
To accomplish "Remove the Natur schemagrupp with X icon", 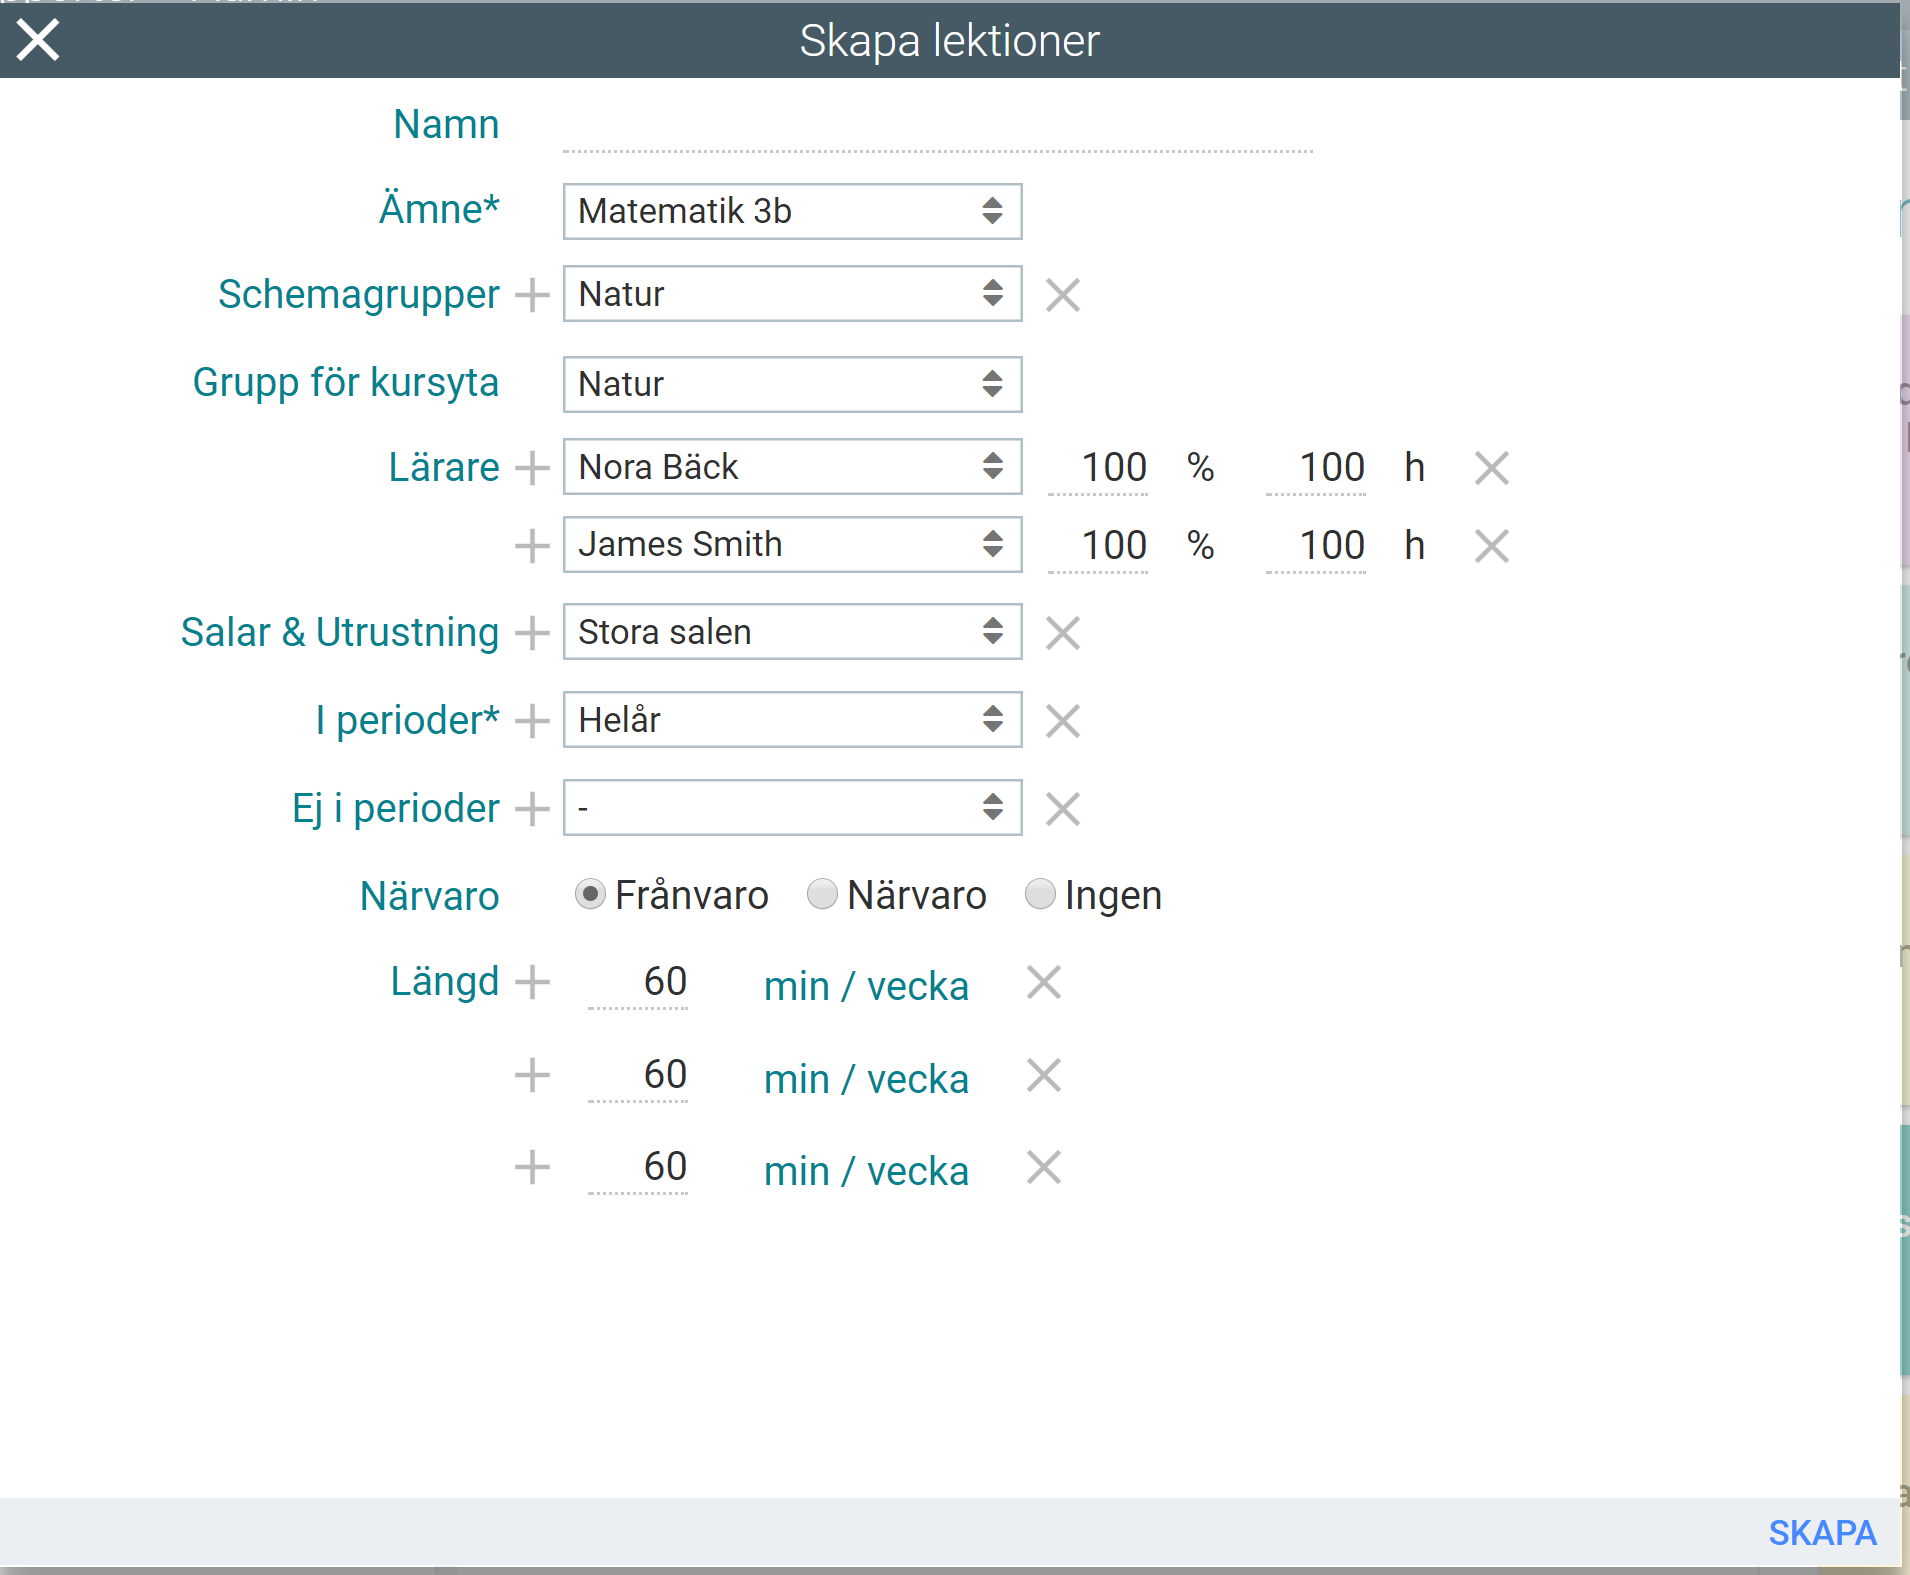I will [1062, 295].
